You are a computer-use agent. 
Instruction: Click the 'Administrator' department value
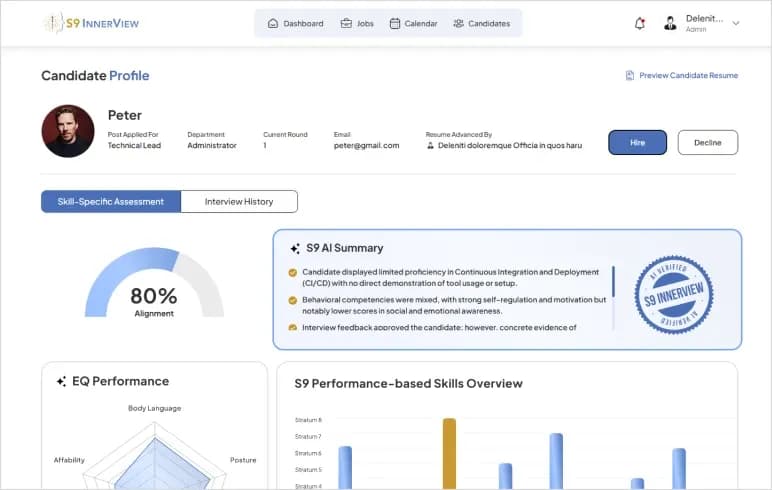pyautogui.click(x=212, y=145)
